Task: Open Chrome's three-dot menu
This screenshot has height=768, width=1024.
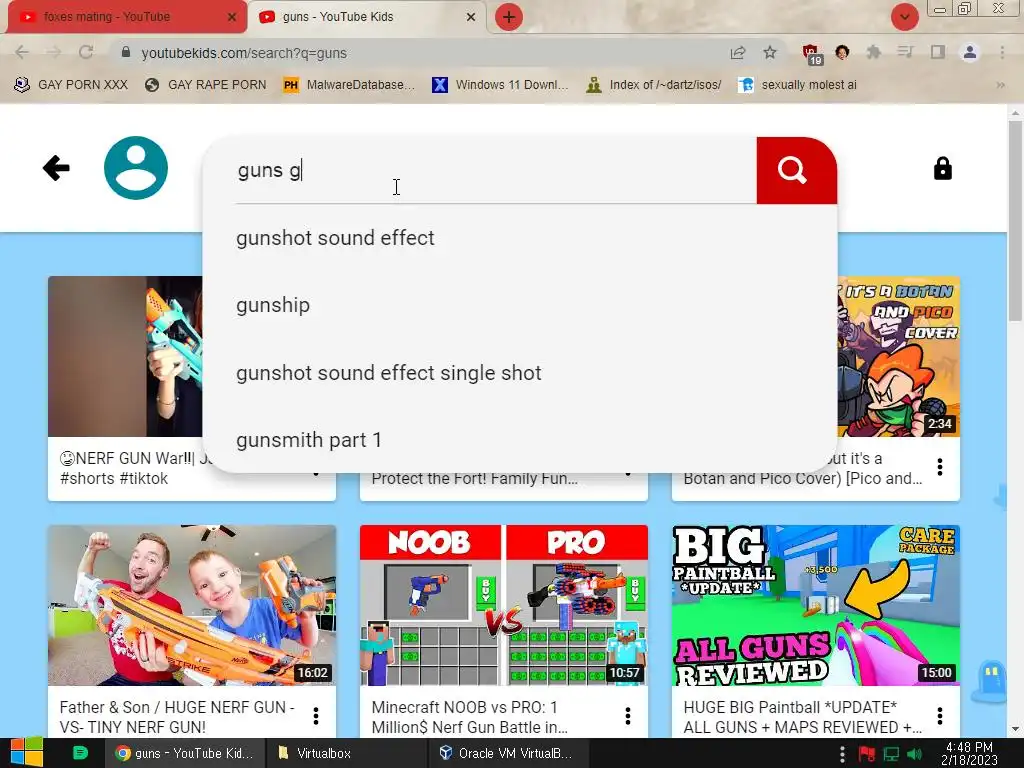Action: (1002, 52)
